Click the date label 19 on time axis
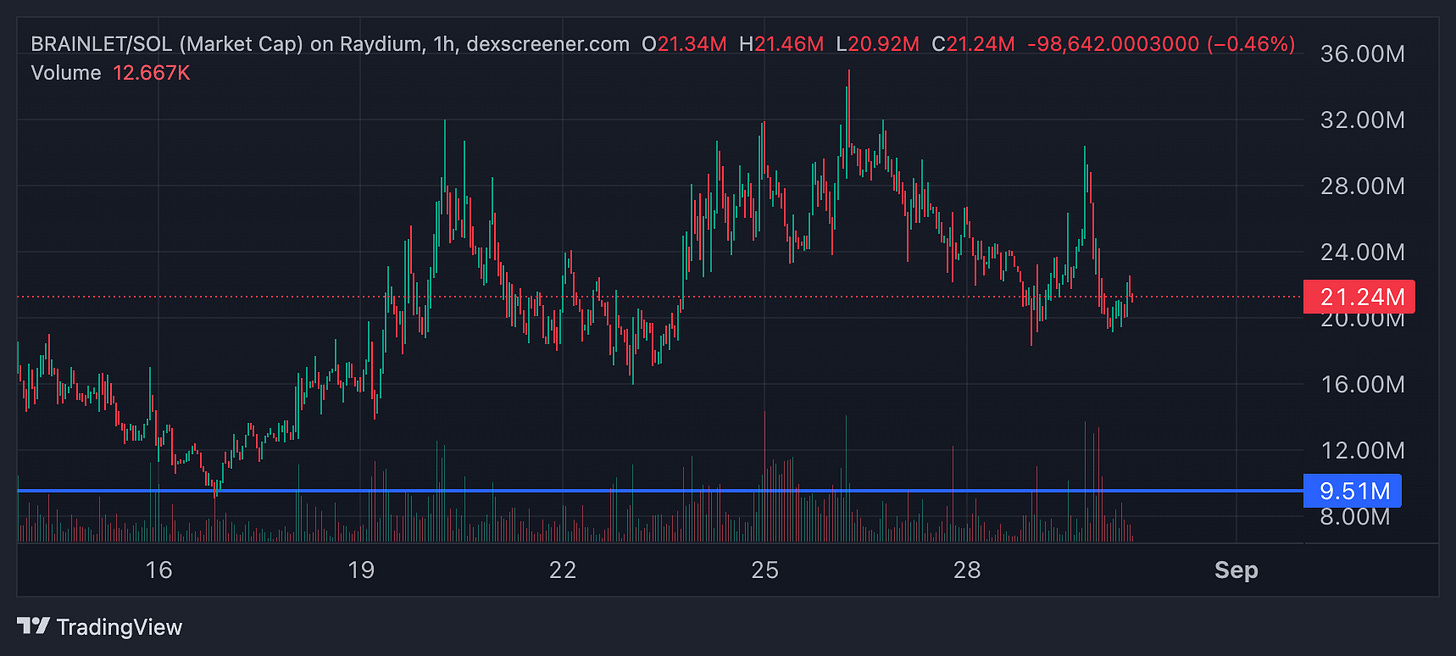 pos(360,571)
